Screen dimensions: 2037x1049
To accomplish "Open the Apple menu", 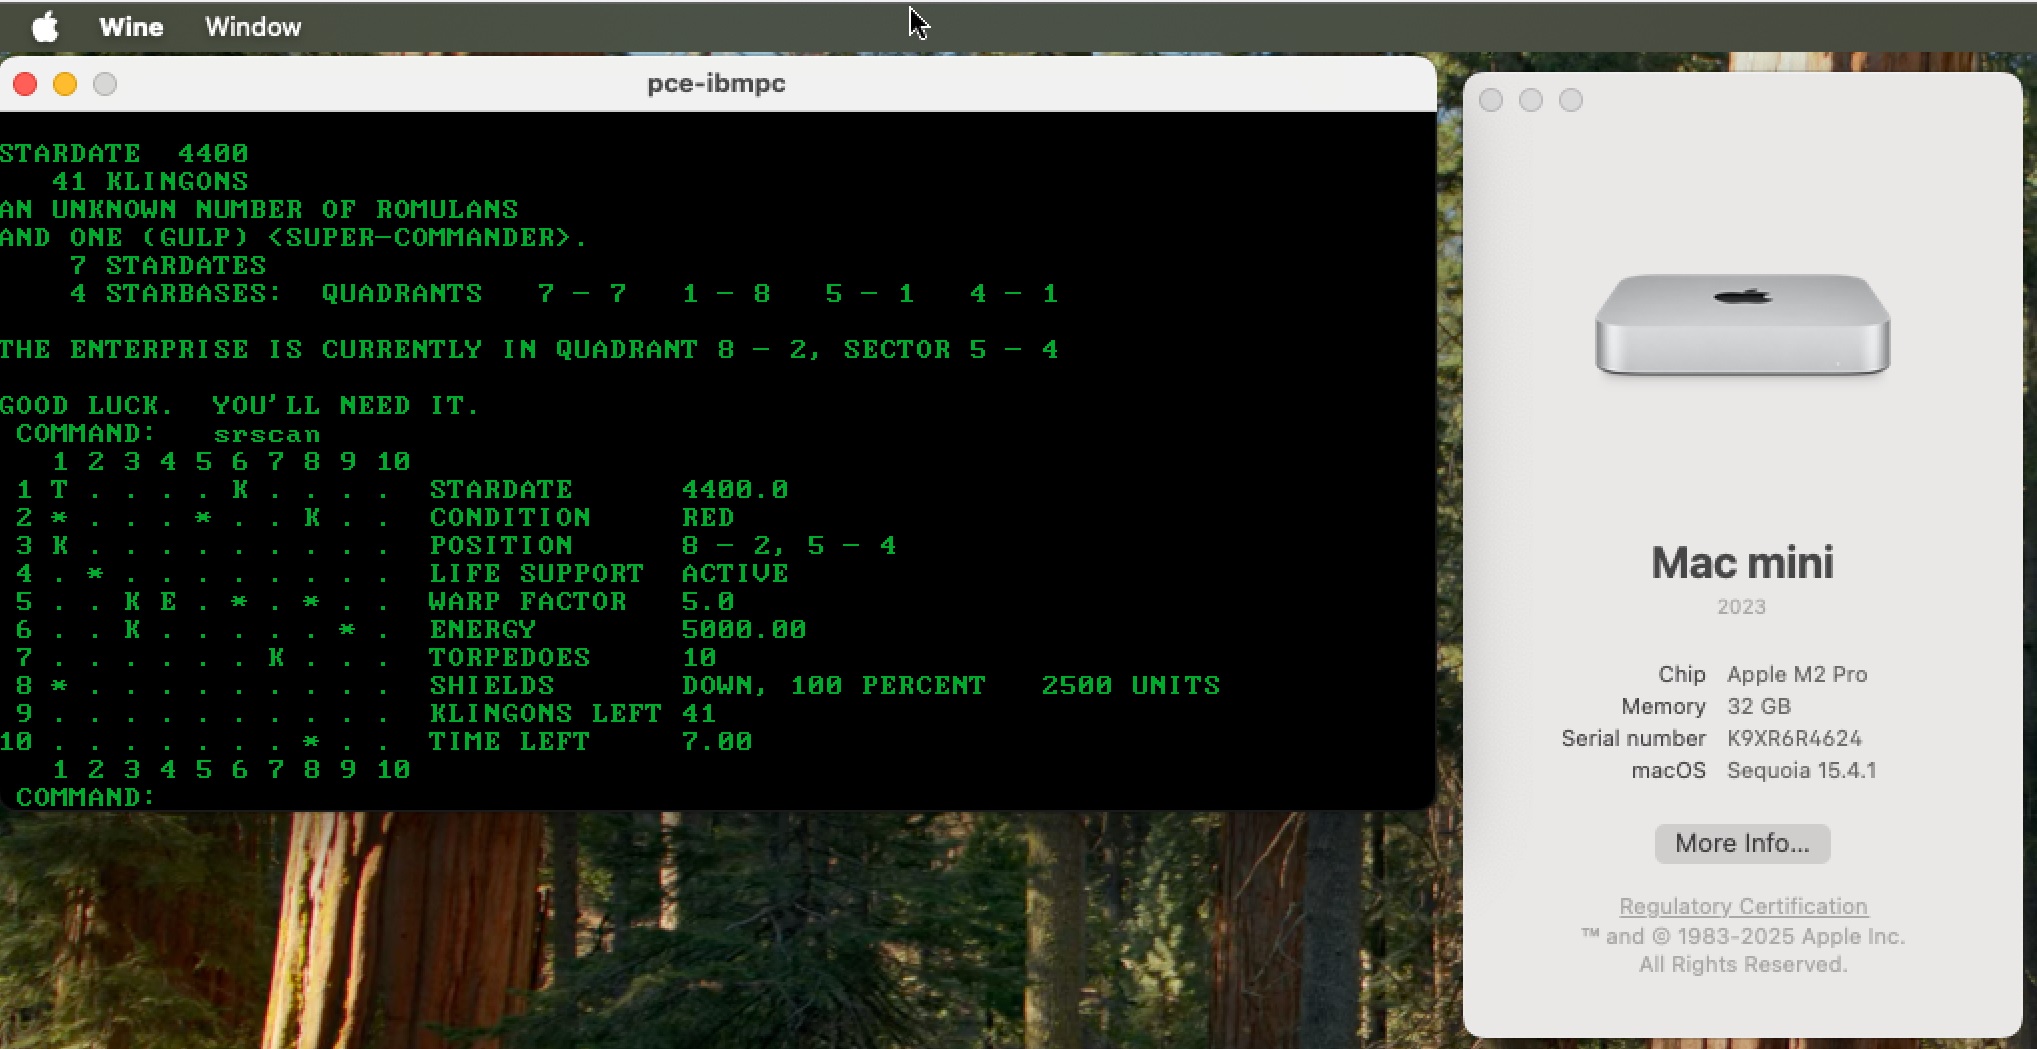I will click(44, 27).
